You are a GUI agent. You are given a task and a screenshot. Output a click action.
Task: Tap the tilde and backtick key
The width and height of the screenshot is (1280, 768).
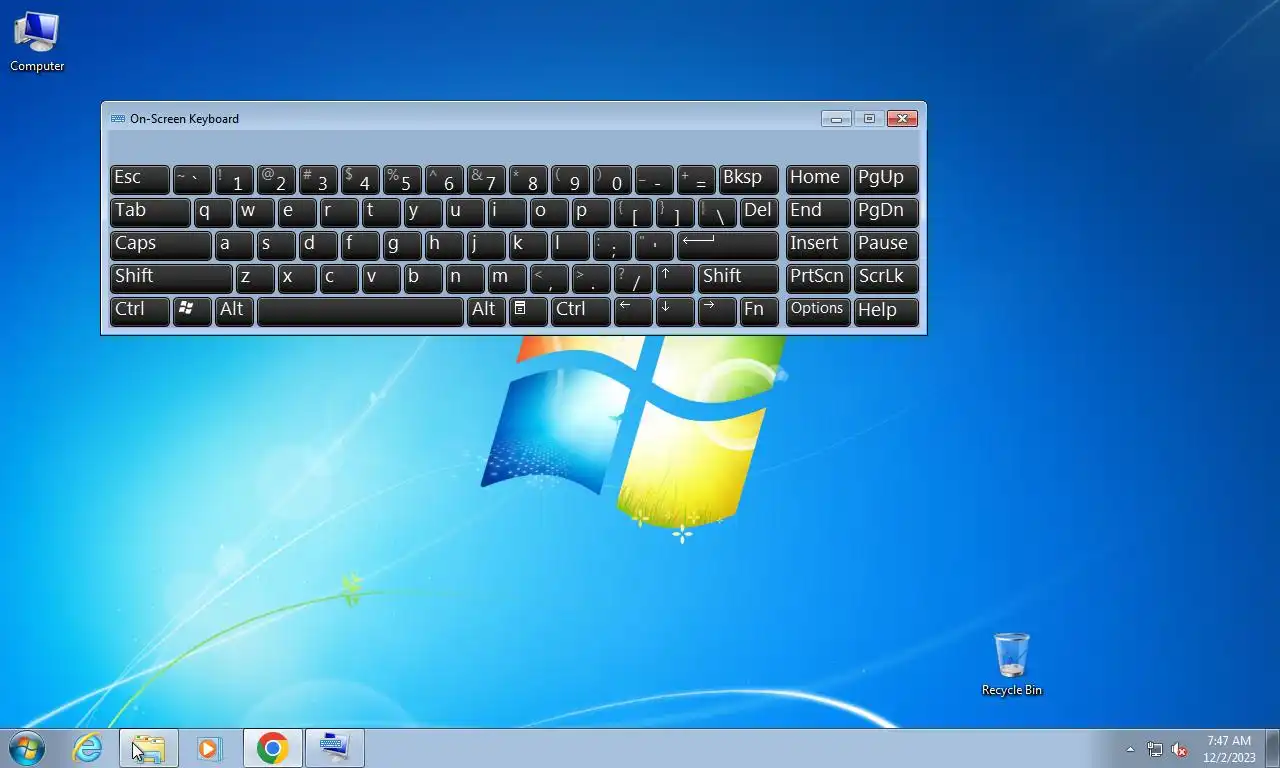click(192, 179)
